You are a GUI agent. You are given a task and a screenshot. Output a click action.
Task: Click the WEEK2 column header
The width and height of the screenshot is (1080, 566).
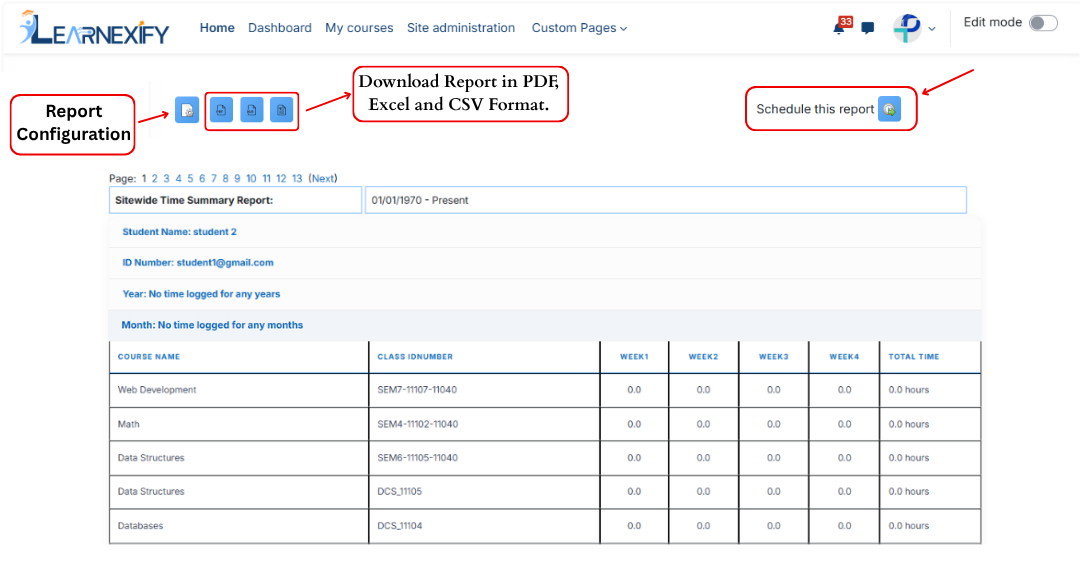pos(703,357)
